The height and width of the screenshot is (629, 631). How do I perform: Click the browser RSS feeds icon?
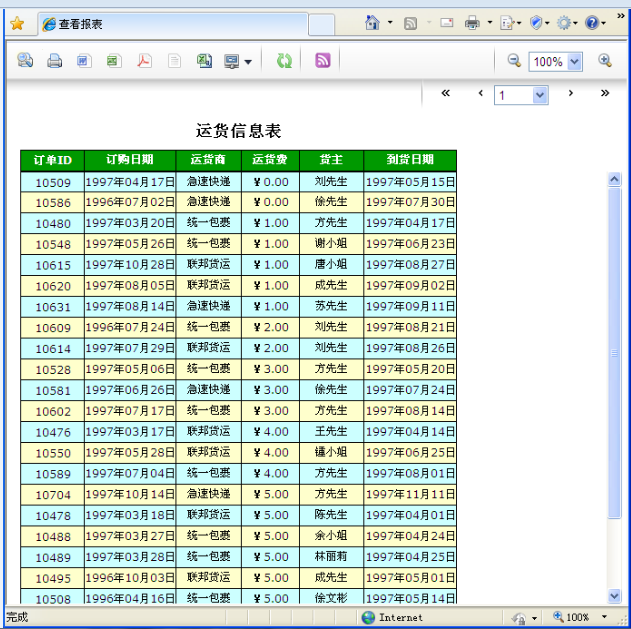pyautogui.click(x=410, y=23)
